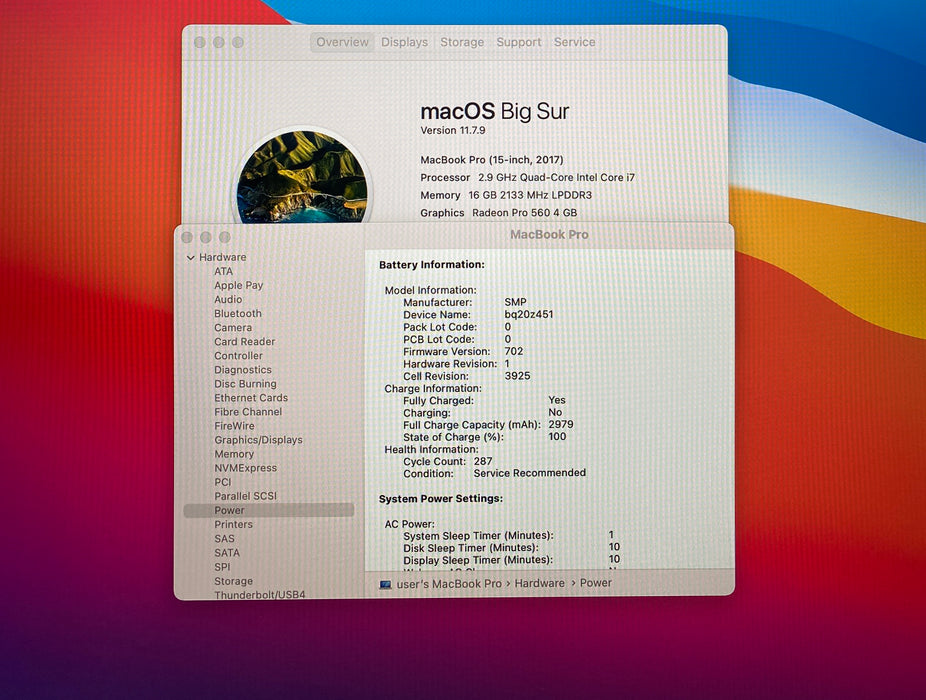Screen dimensions: 926x700
Task: Open the Displays tab
Action: pyautogui.click(x=404, y=43)
